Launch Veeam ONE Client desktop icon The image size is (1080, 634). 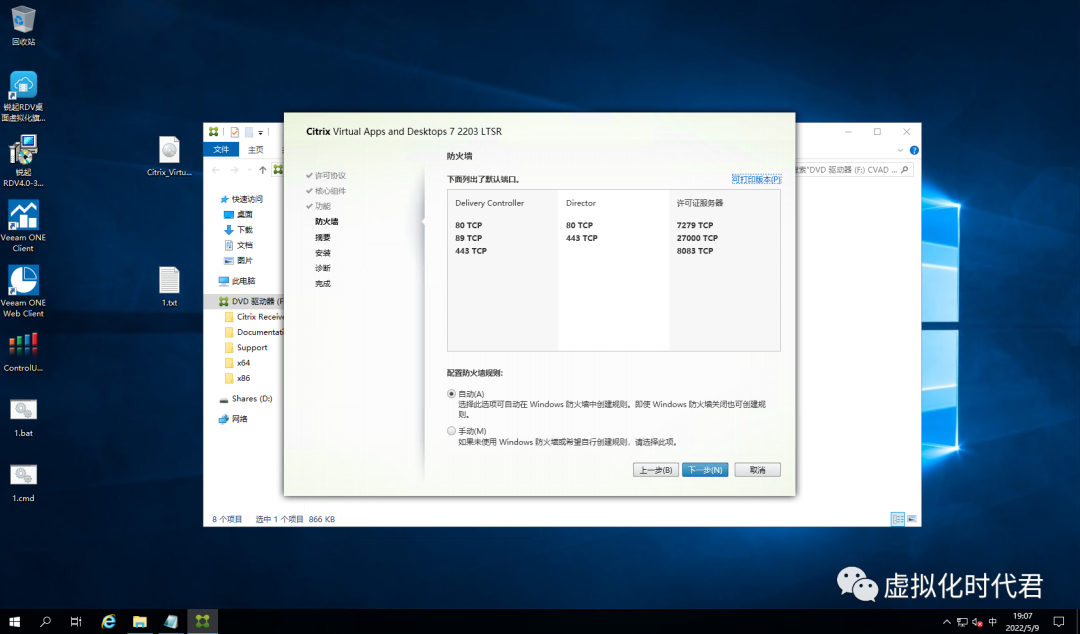(23, 226)
